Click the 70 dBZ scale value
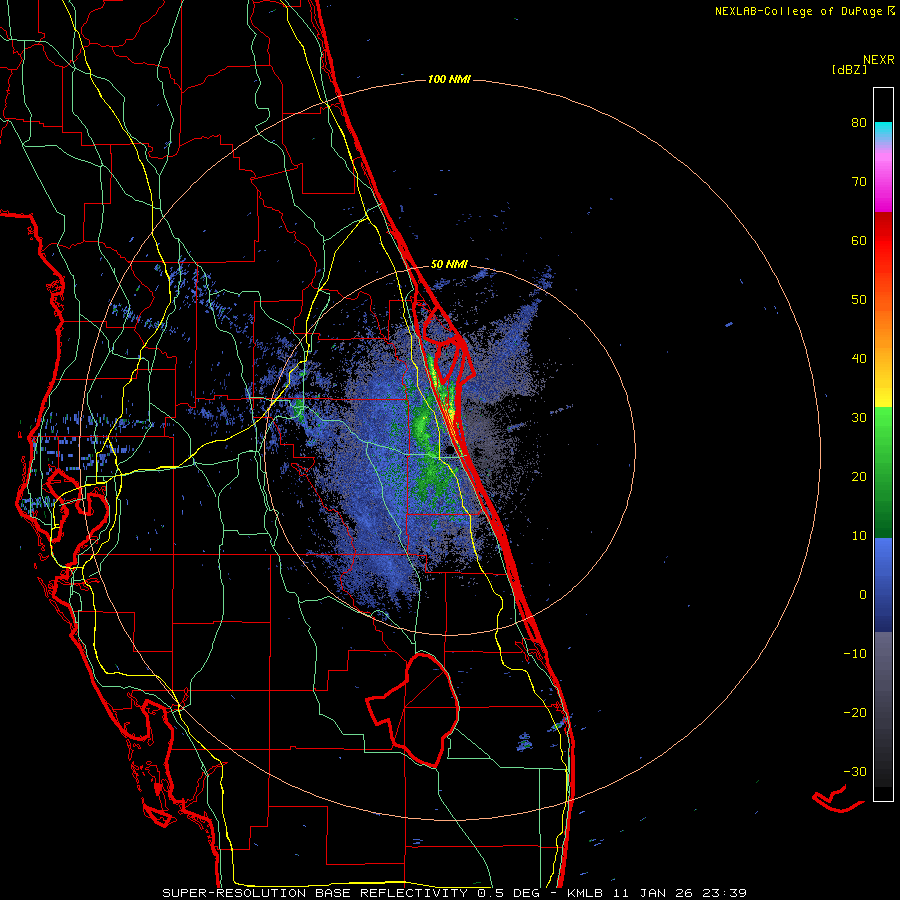Viewport: 900px width, 900px height. pyautogui.click(x=859, y=182)
